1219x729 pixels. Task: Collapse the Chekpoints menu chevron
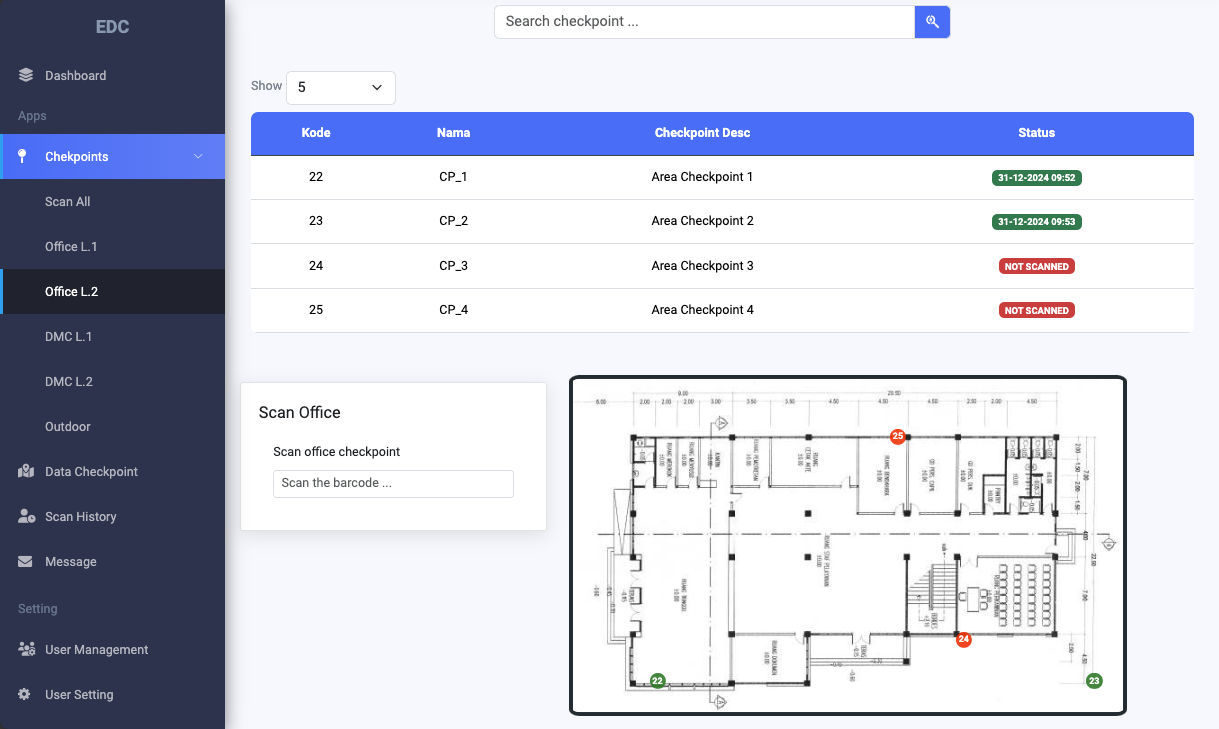[x=198, y=157]
